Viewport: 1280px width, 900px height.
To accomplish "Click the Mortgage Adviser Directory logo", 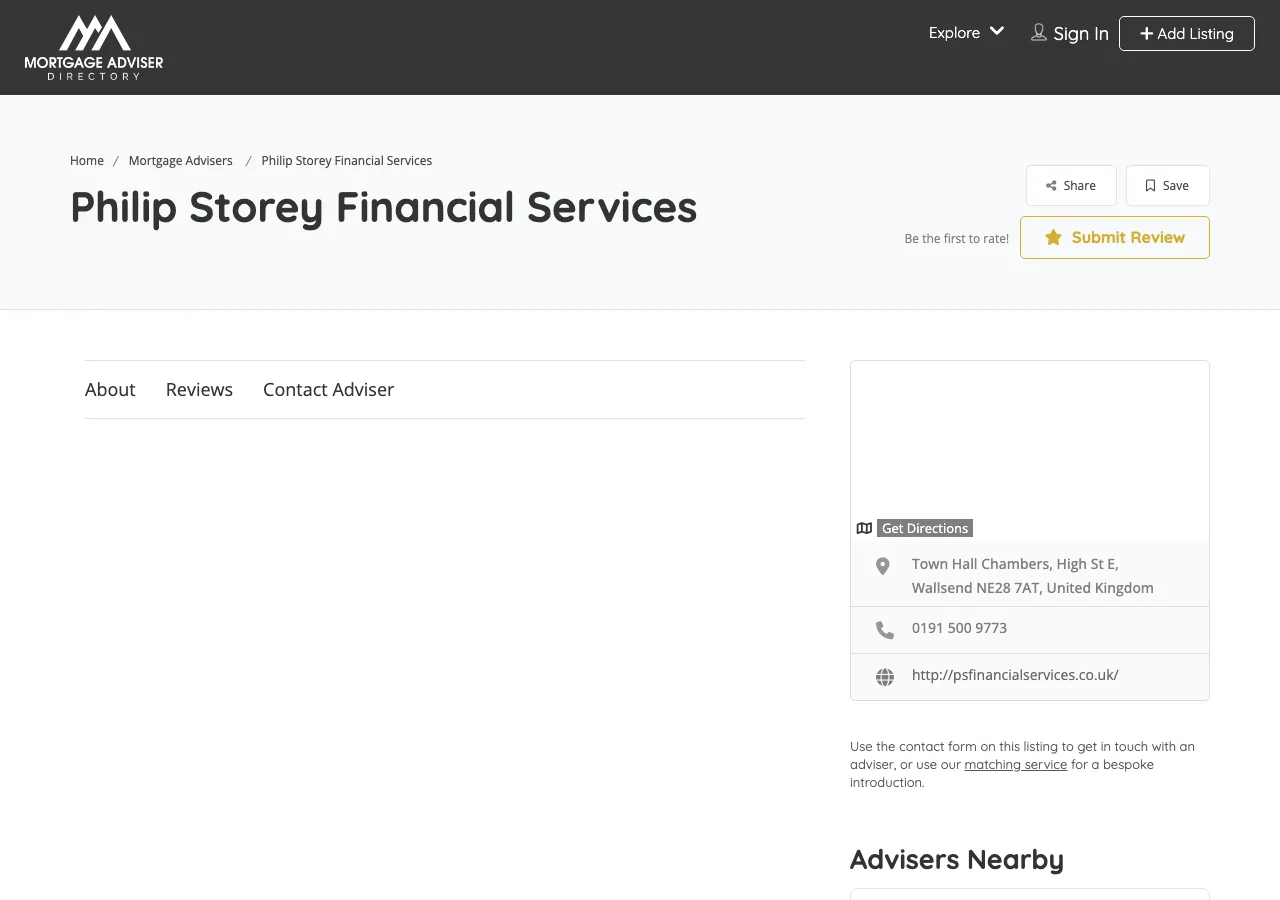I will pyautogui.click(x=93, y=47).
